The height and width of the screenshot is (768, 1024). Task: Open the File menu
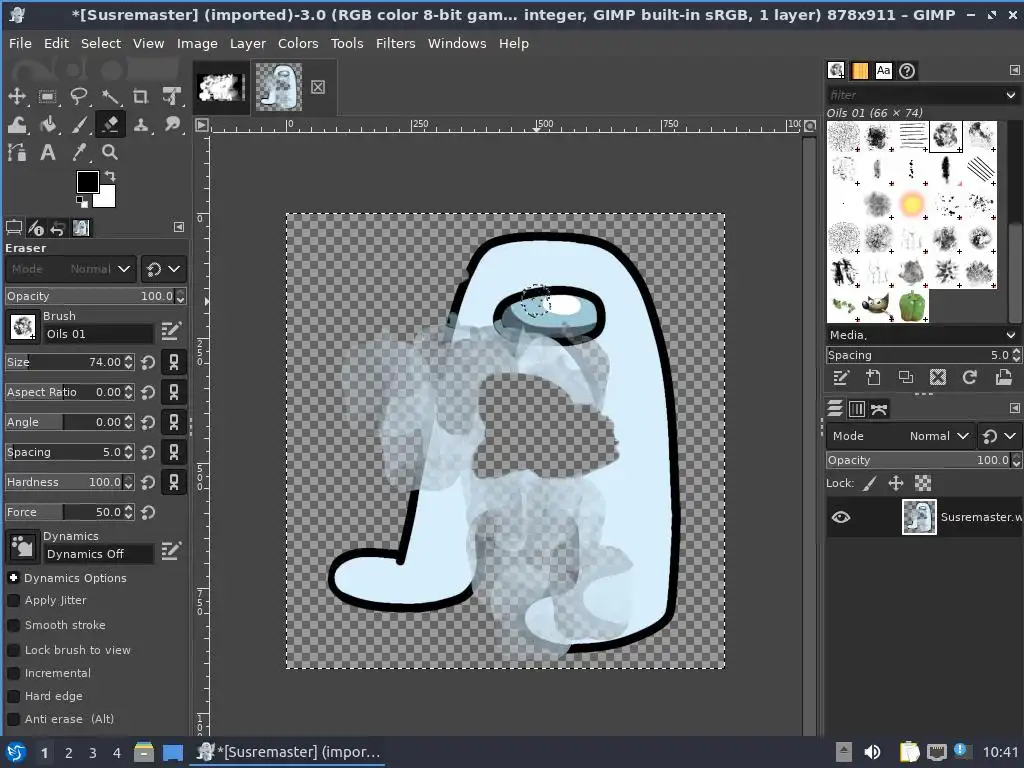(20, 43)
